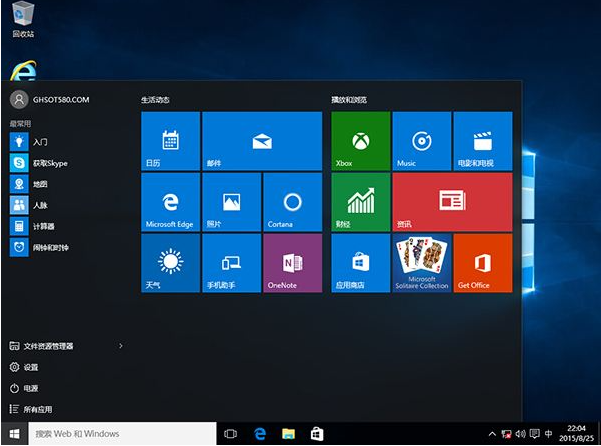Screen dimensions: 601x446
Task: Click the 电源 power button
Action: click(x=30, y=388)
